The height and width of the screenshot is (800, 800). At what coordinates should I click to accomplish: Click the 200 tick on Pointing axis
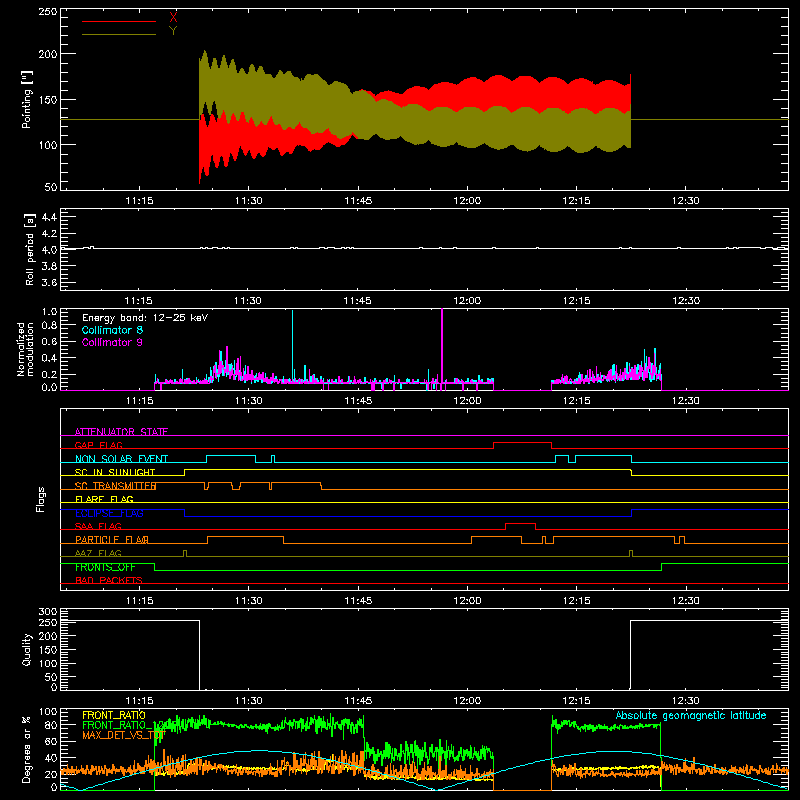pyautogui.click(x=48, y=54)
